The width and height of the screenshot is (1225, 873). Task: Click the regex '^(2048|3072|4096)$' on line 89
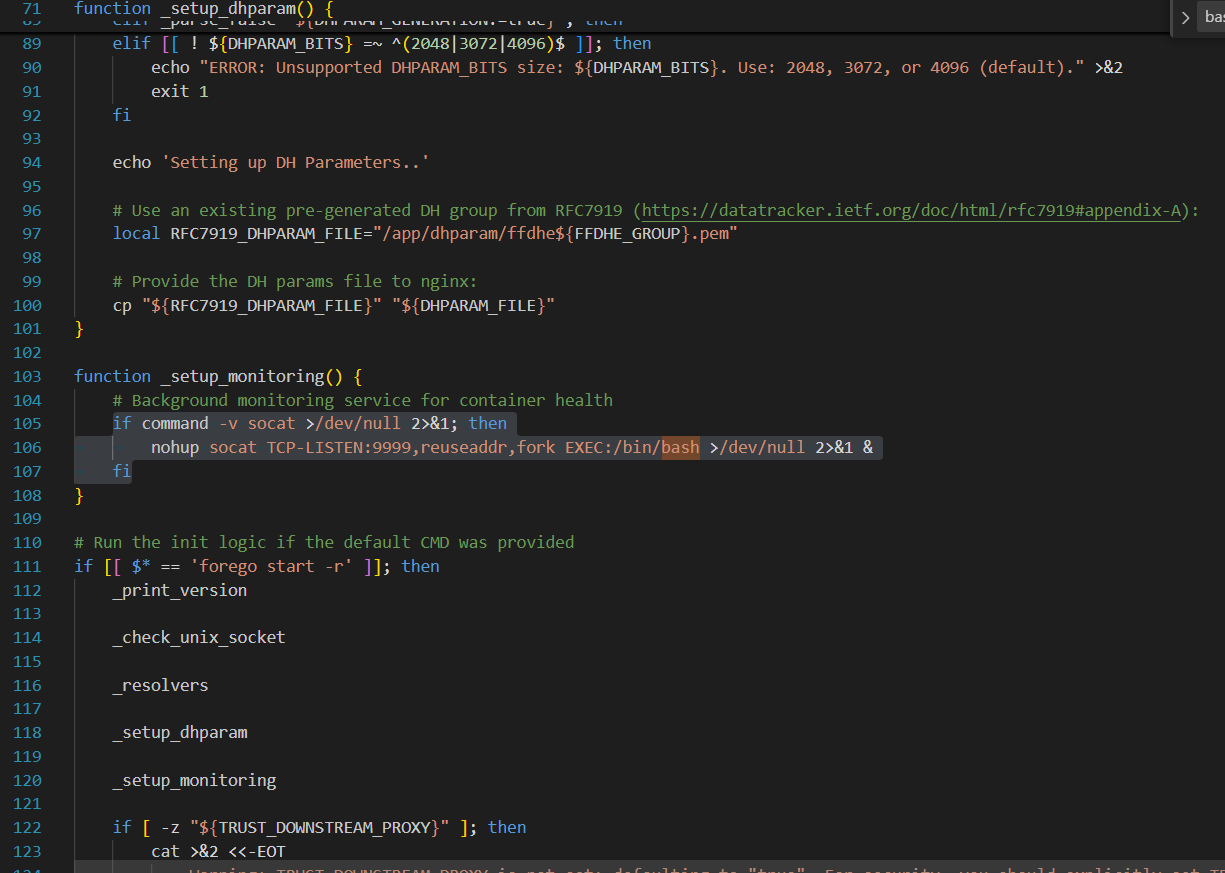point(478,43)
